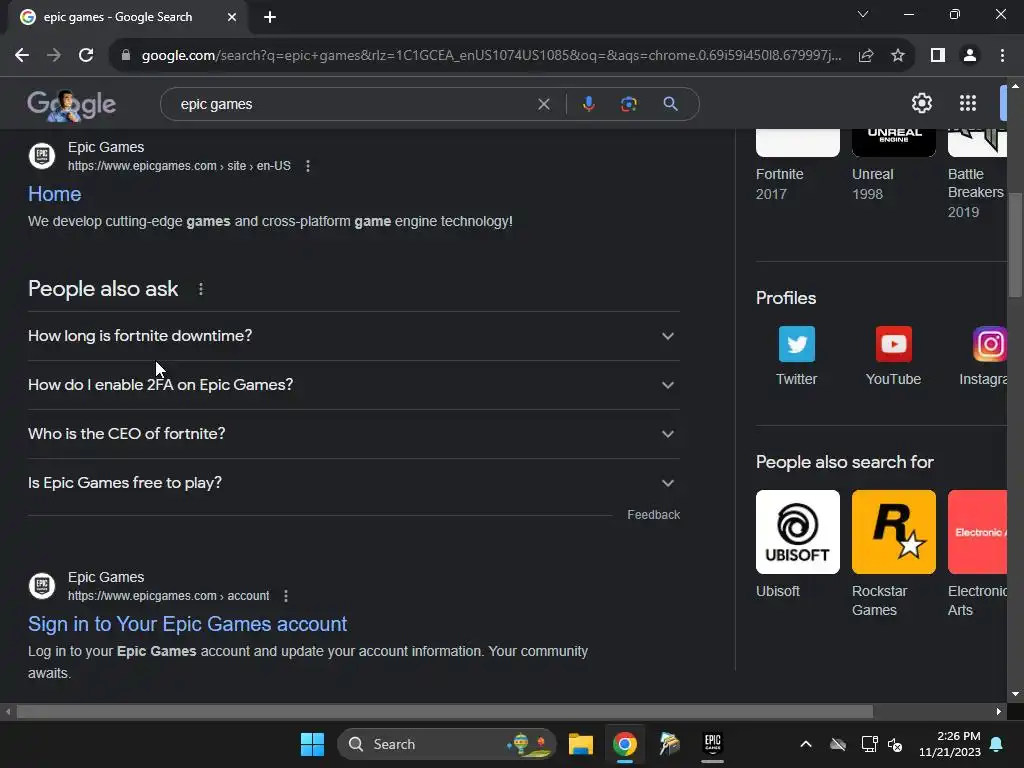
Task: Toggle the Chrome side panel
Action: (938, 56)
